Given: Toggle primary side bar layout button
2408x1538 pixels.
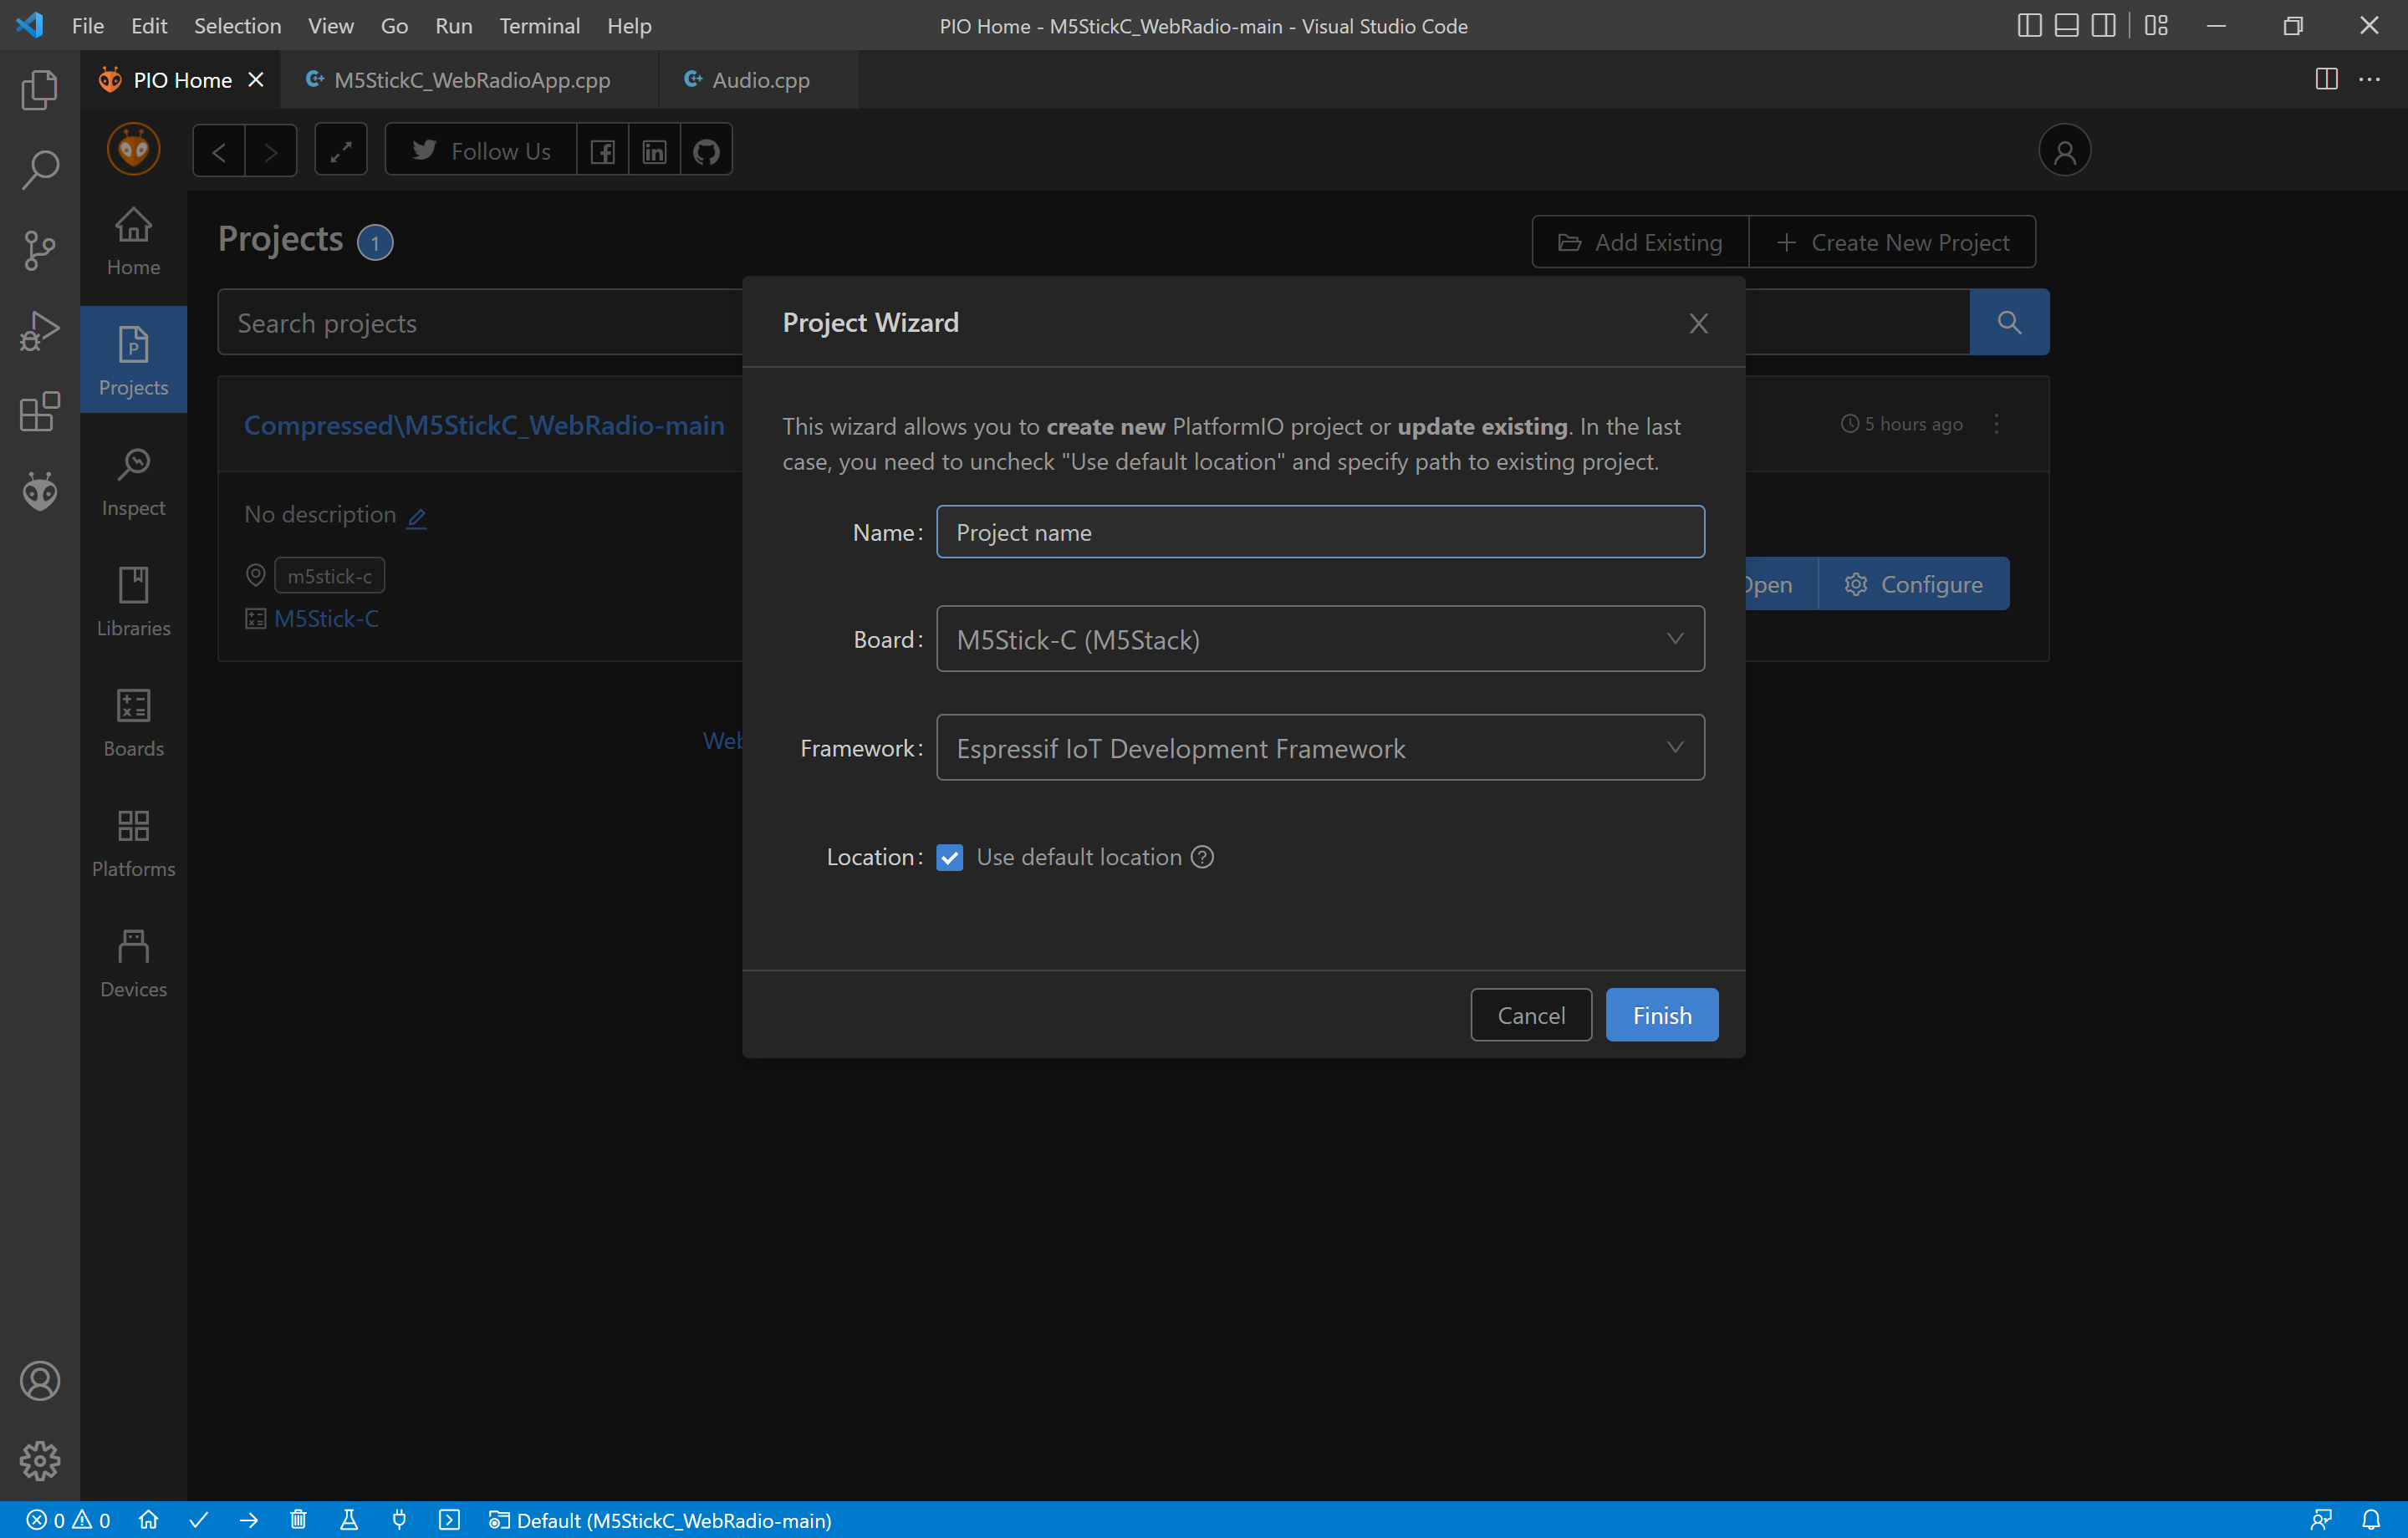Looking at the screenshot, I should click(x=2029, y=26).
